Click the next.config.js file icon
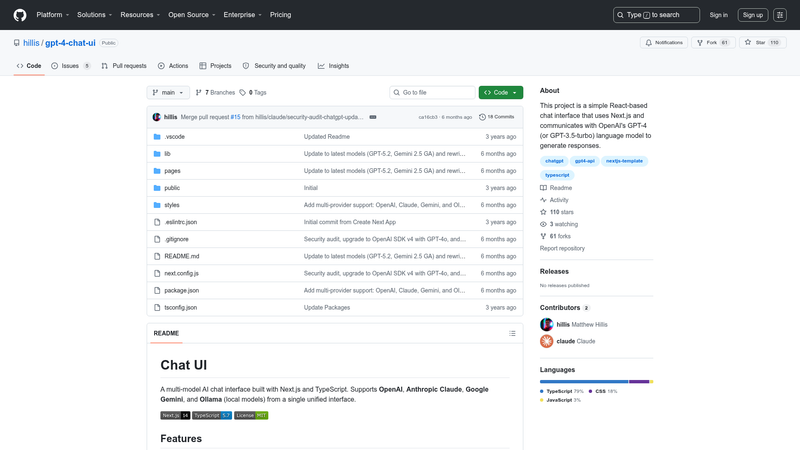The image size is (800, 450). coord(157,273)
